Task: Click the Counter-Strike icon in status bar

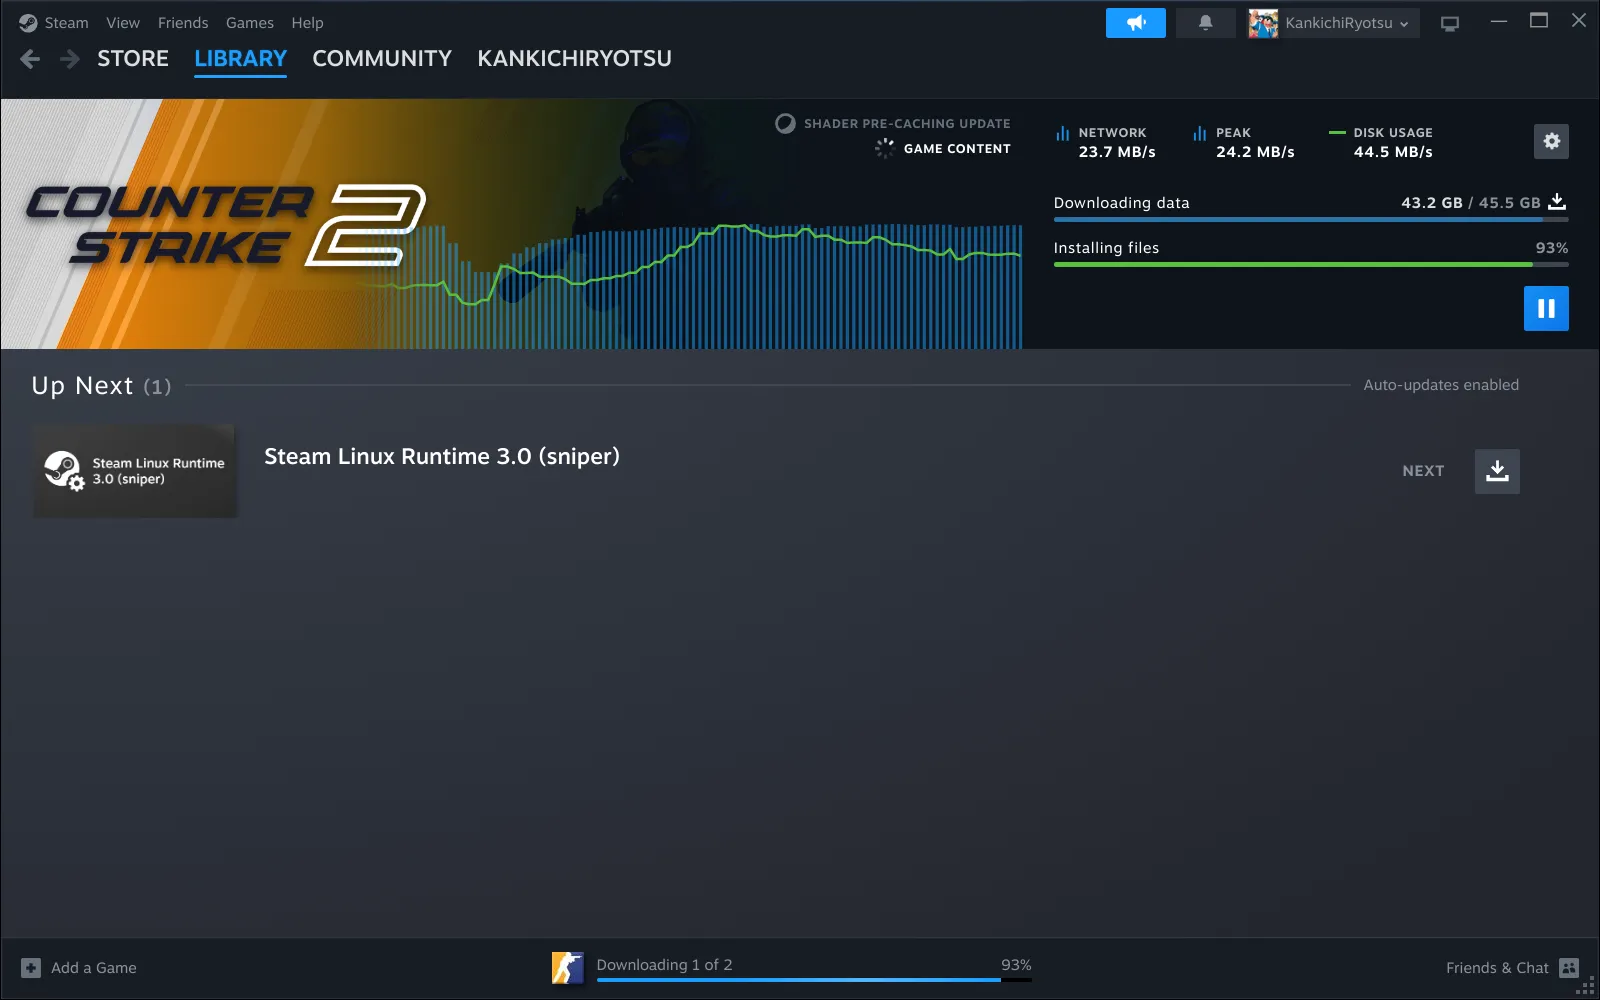Action: 567,968
